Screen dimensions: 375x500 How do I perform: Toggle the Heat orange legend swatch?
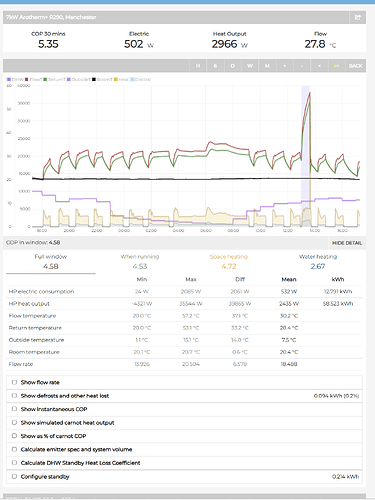116,79
